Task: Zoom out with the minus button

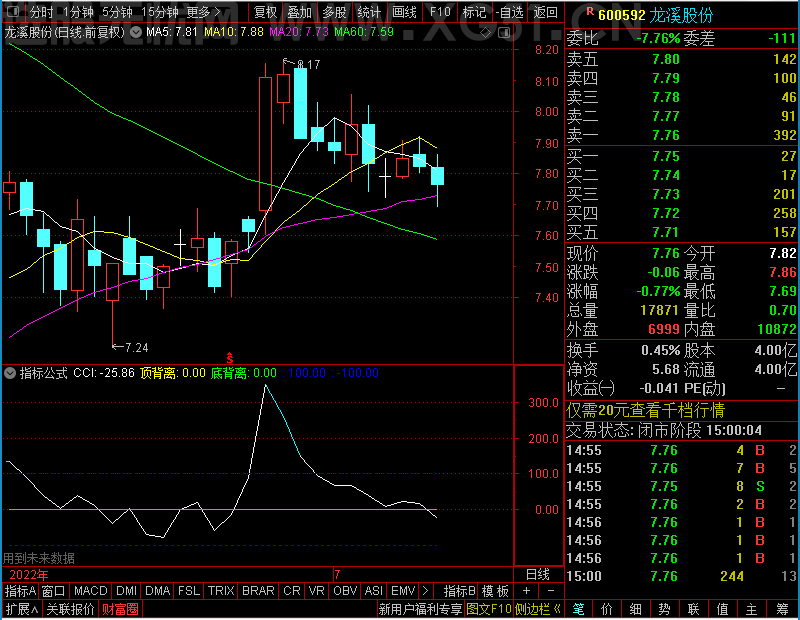Action: [x=551, y=591]
